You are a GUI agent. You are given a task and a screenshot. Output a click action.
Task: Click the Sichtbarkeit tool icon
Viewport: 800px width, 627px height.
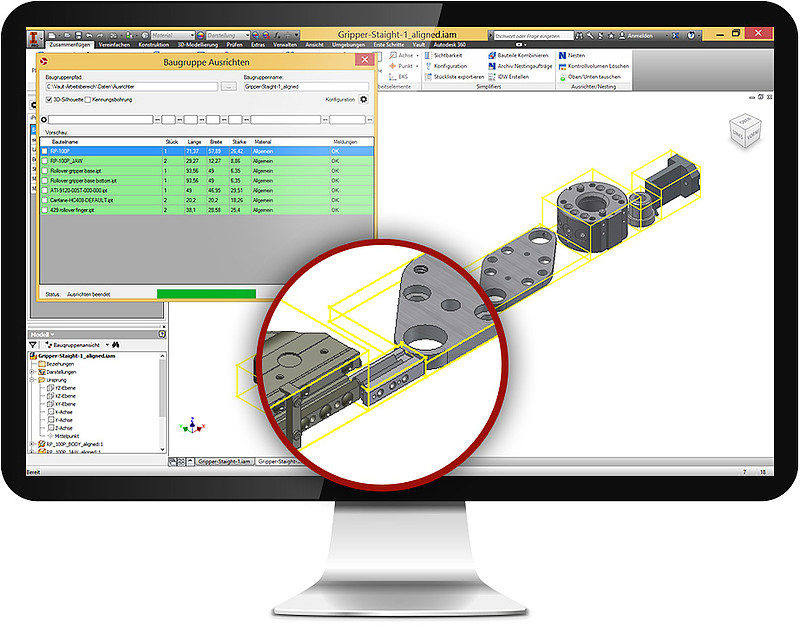click(x=428, y=55)
